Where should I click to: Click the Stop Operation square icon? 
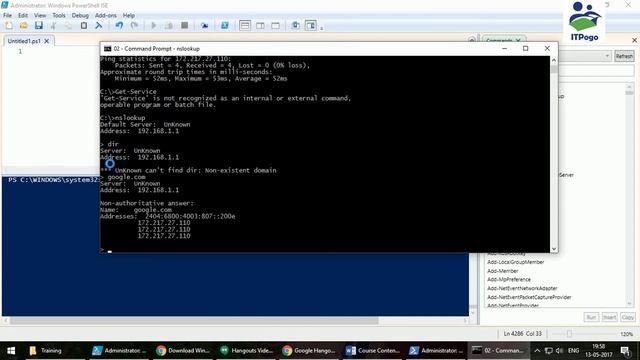[x=184, y=25]
